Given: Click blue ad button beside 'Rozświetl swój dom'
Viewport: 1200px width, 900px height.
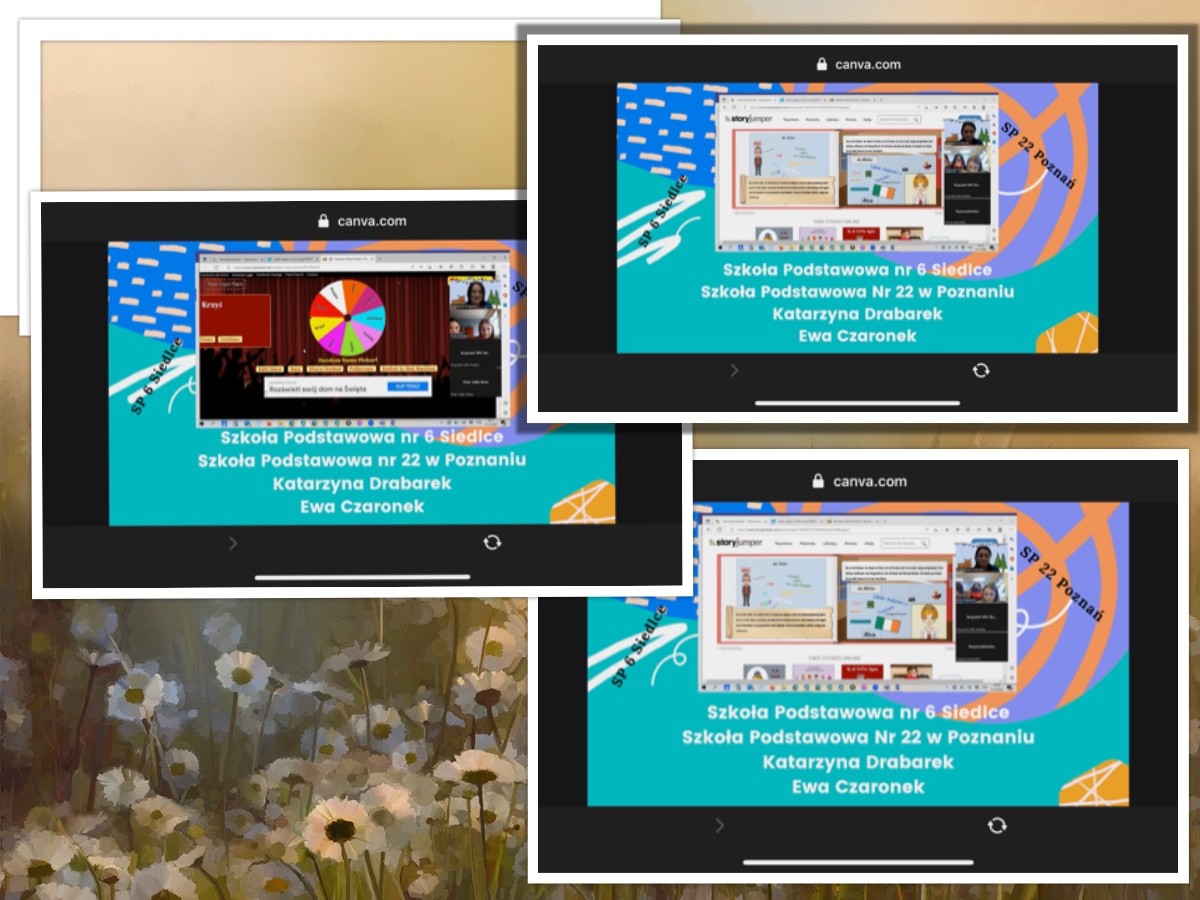Looking at the screenshot, I should [x=407, y=386].
